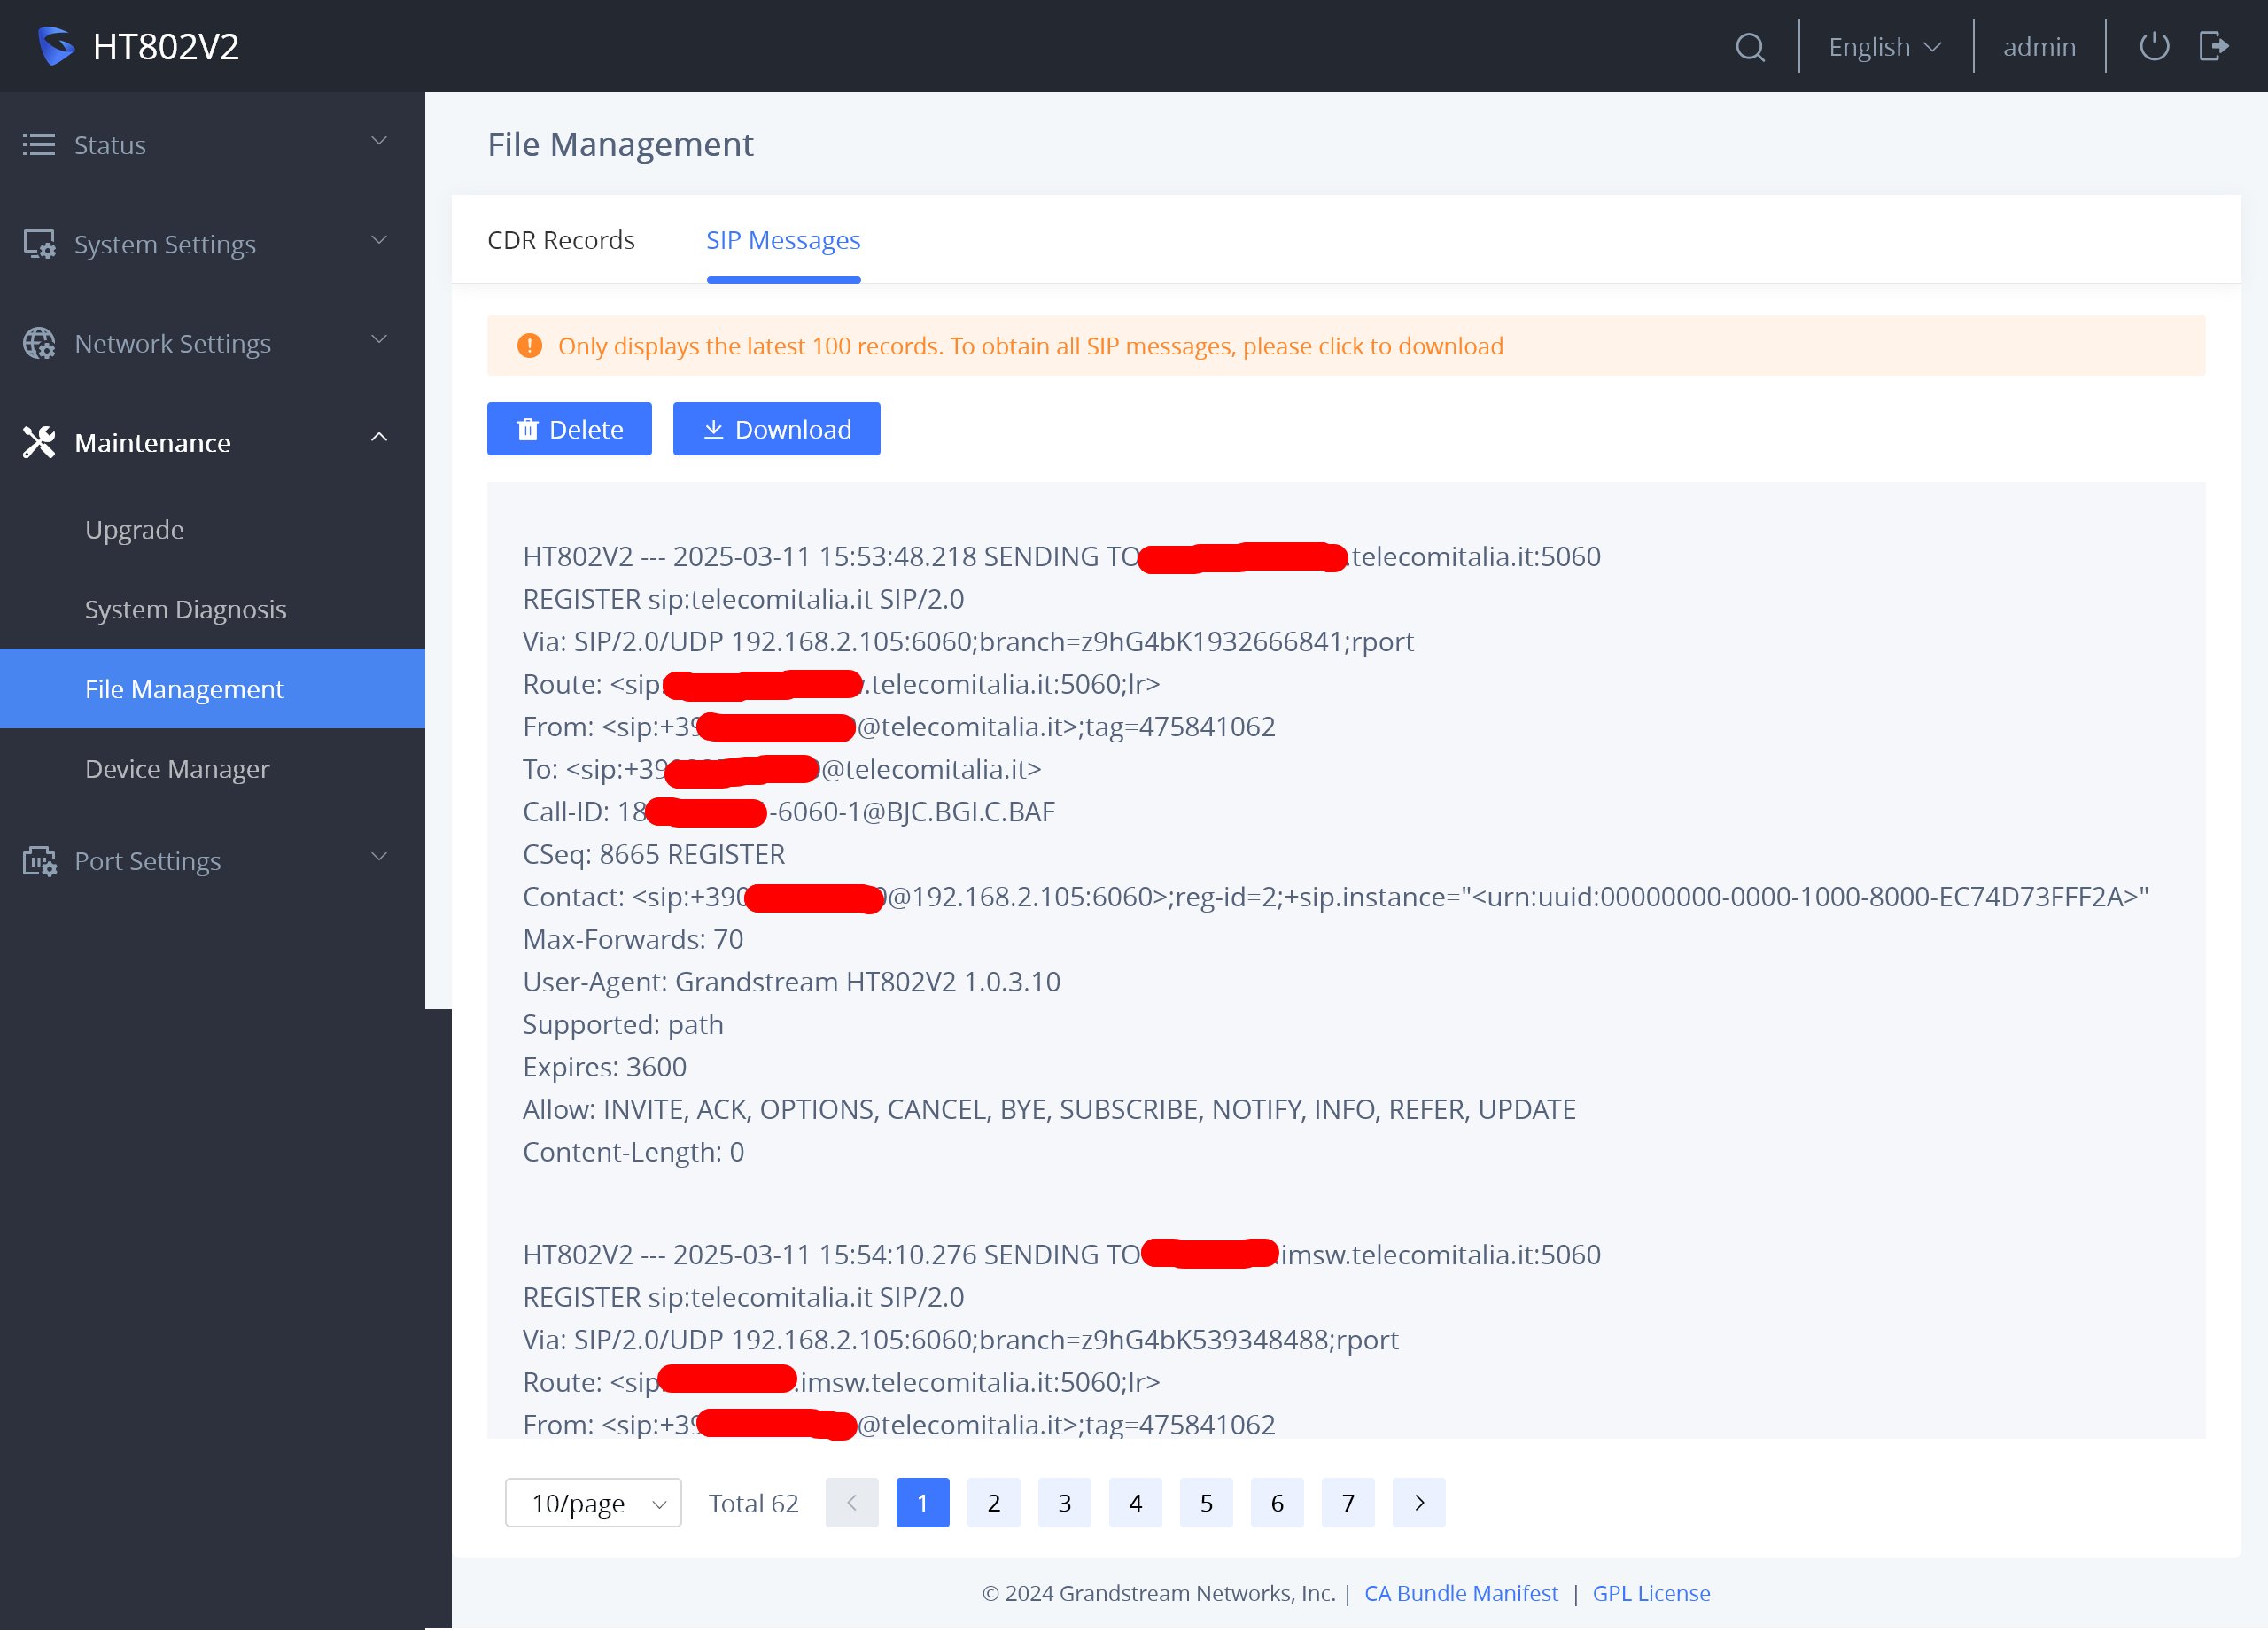
Task: Go to page 3
Action: point(1064,1502)
